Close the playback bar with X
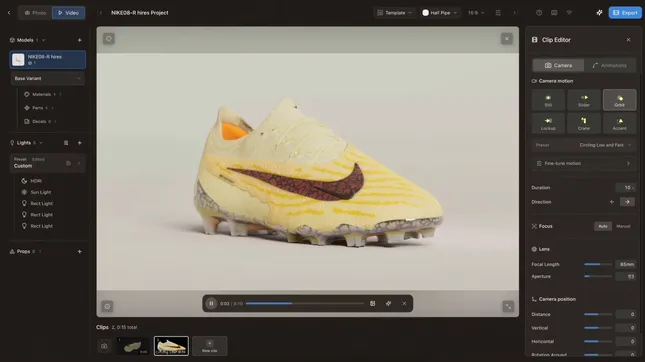Screen dimensions: 645x362 coord(404,304)
